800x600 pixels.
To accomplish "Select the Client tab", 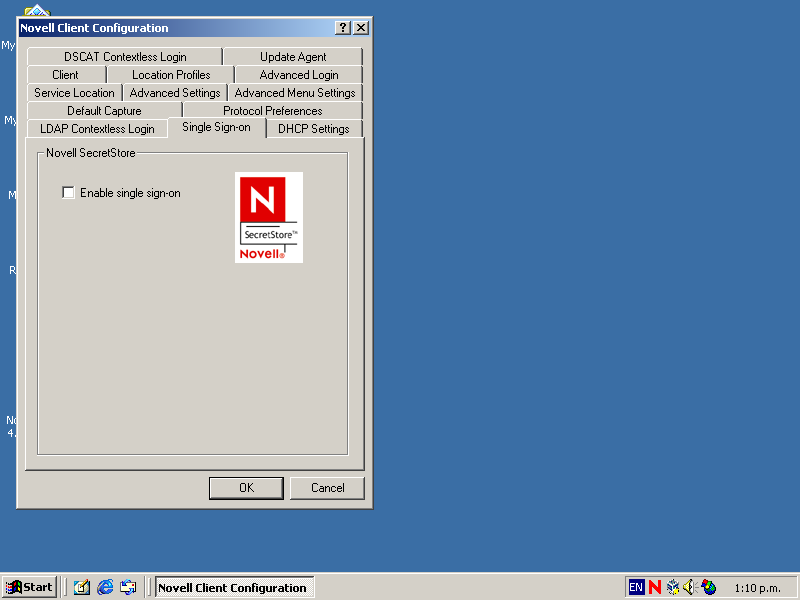I will click(65, 74).
